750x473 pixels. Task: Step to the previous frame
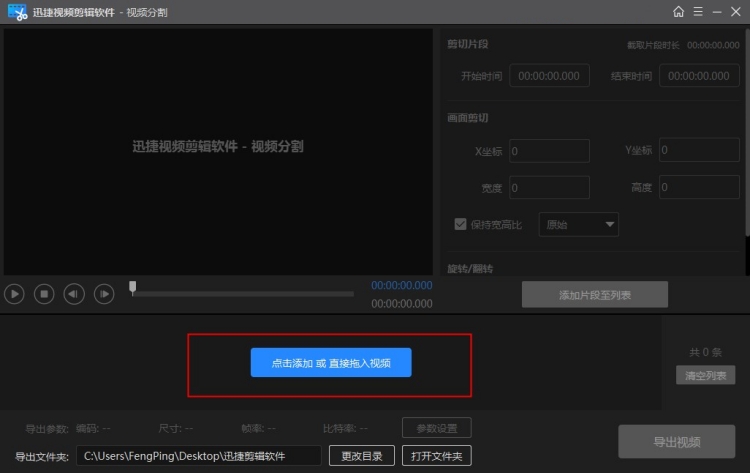[x=74, y=294]
